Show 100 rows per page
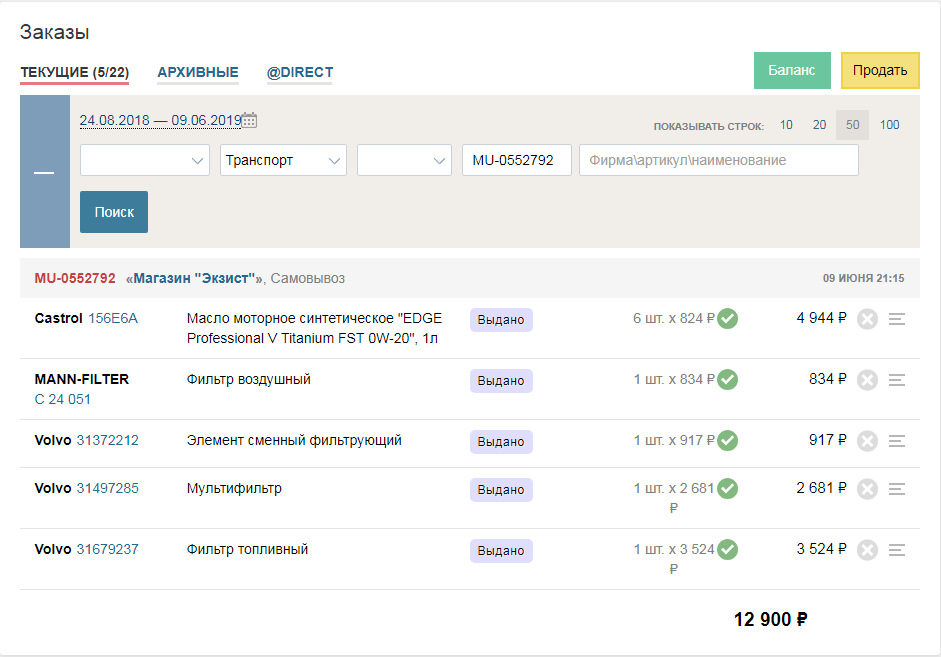 click(x=889, y=125)
